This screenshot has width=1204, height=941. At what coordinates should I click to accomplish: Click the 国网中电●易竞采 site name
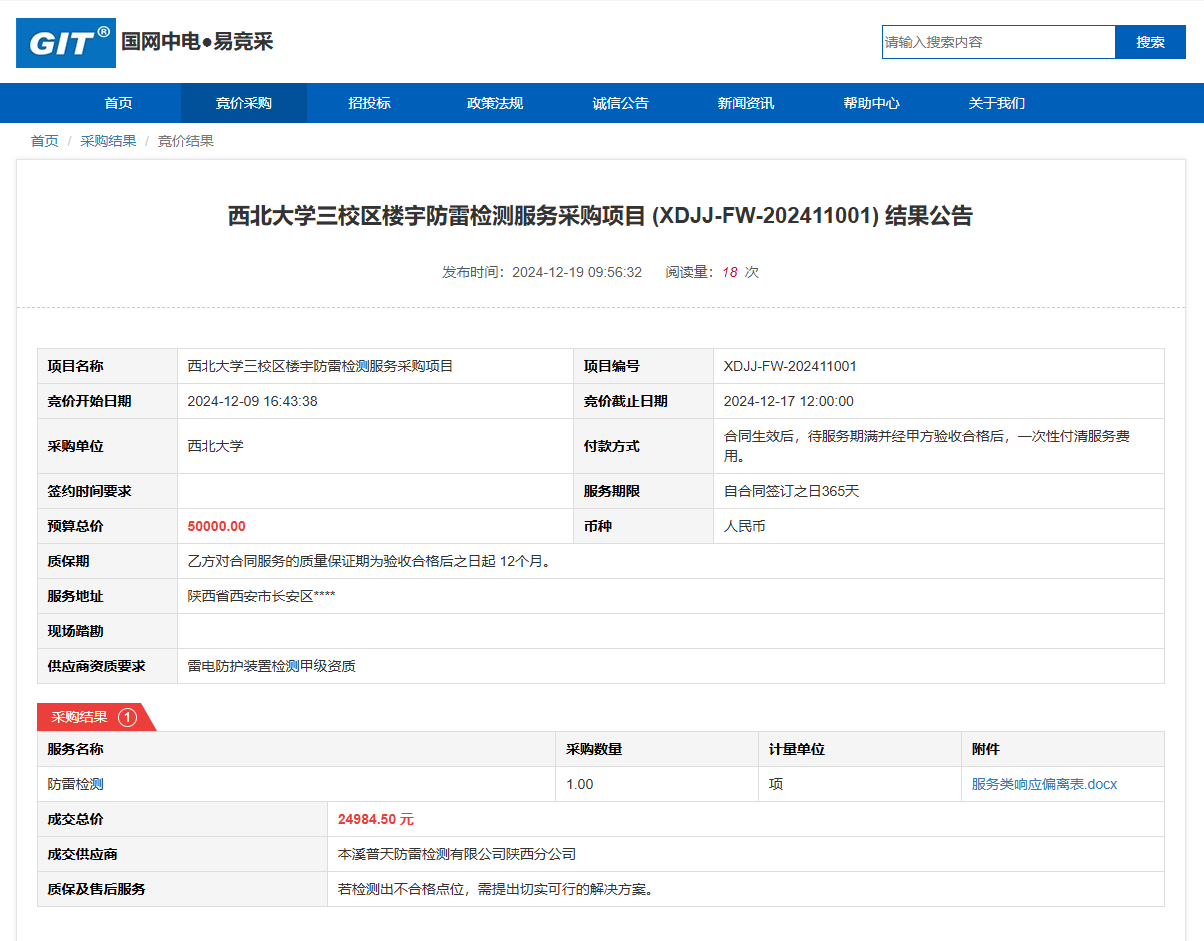(197, 42)
